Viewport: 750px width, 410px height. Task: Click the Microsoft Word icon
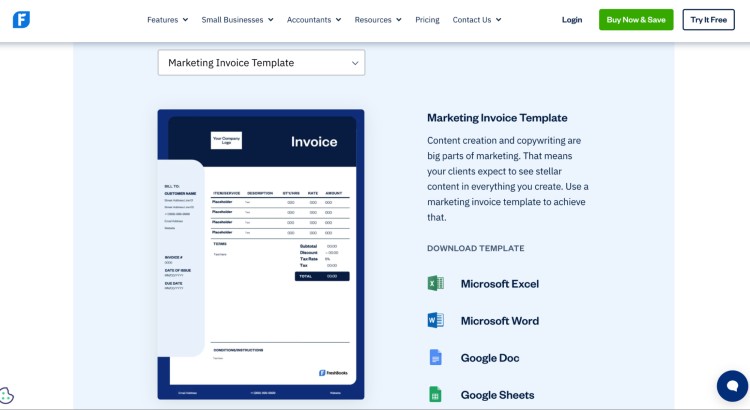tap(435, 320)
